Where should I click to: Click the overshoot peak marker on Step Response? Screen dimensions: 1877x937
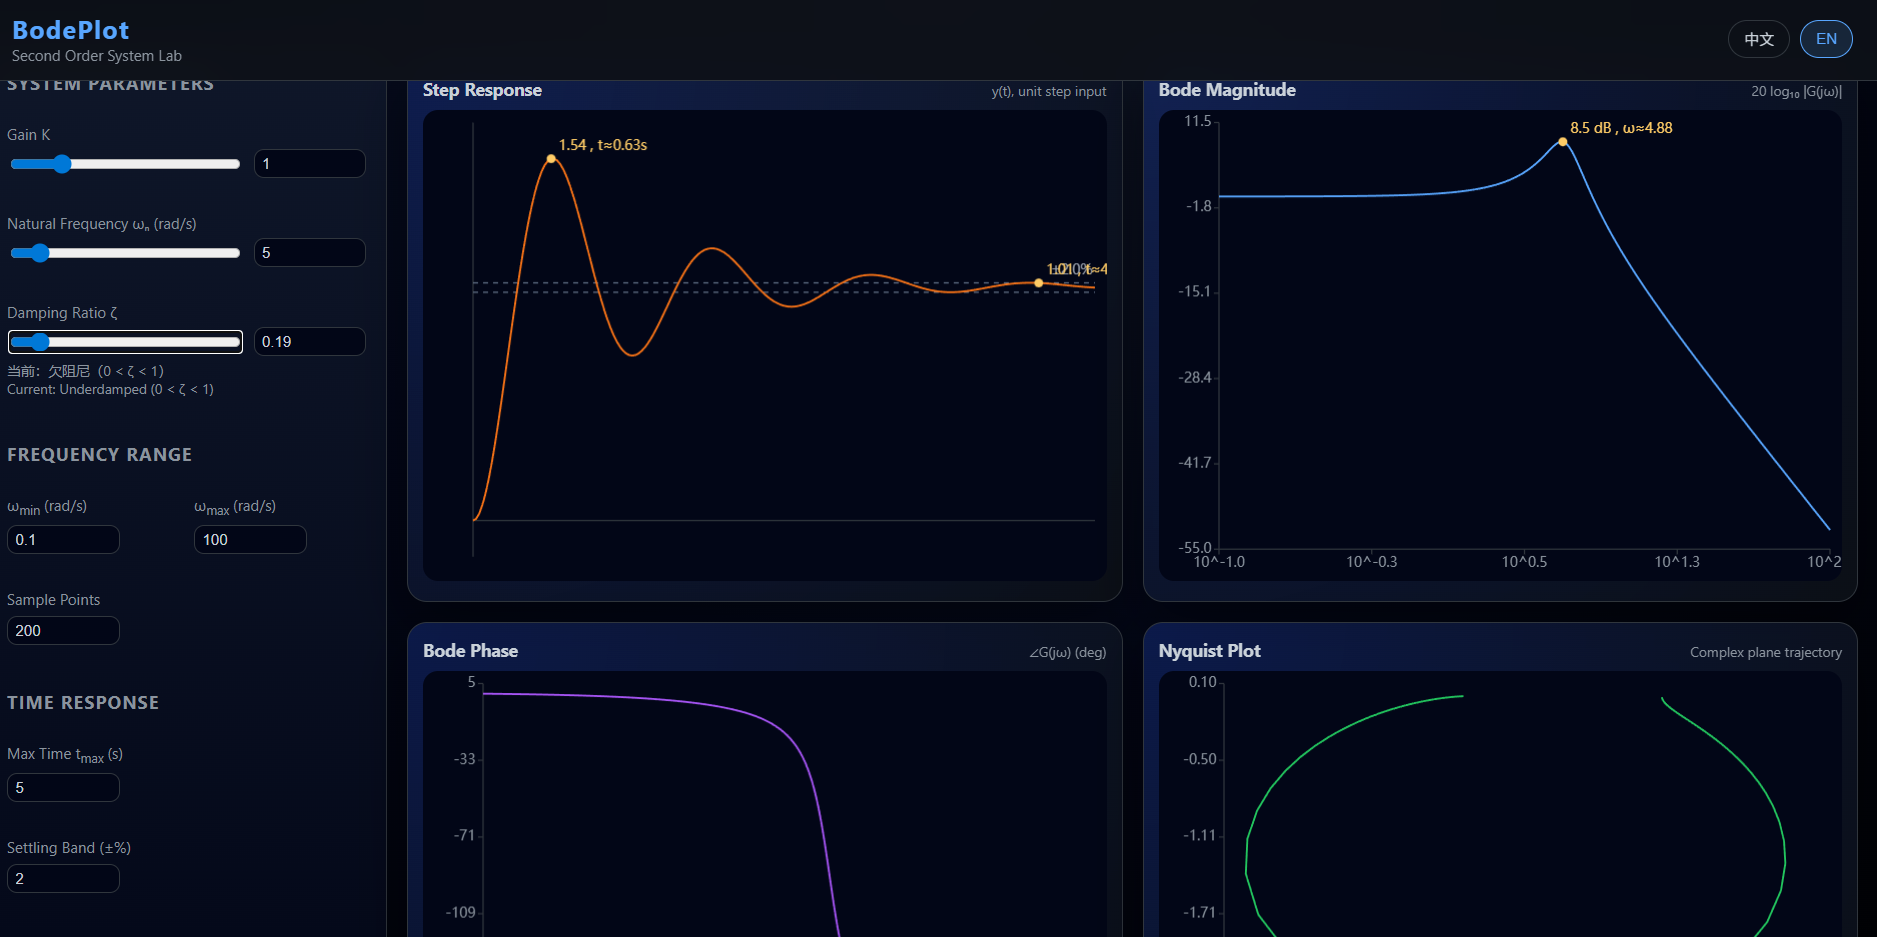[551, 158]
